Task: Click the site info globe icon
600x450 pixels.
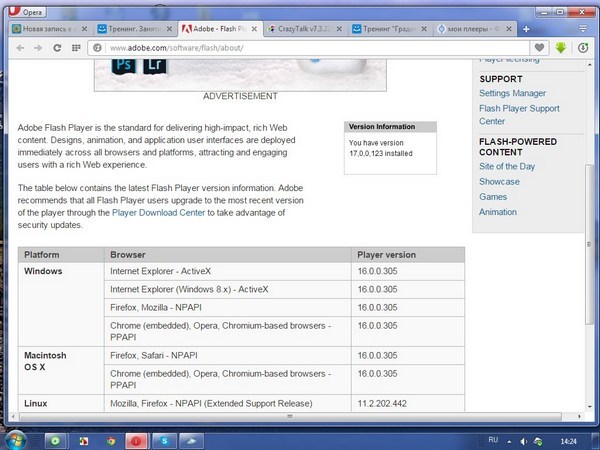Action: click(98, 48)
